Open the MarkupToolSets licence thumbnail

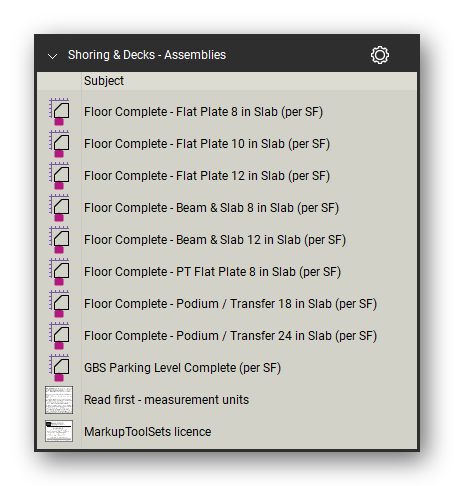59,431
